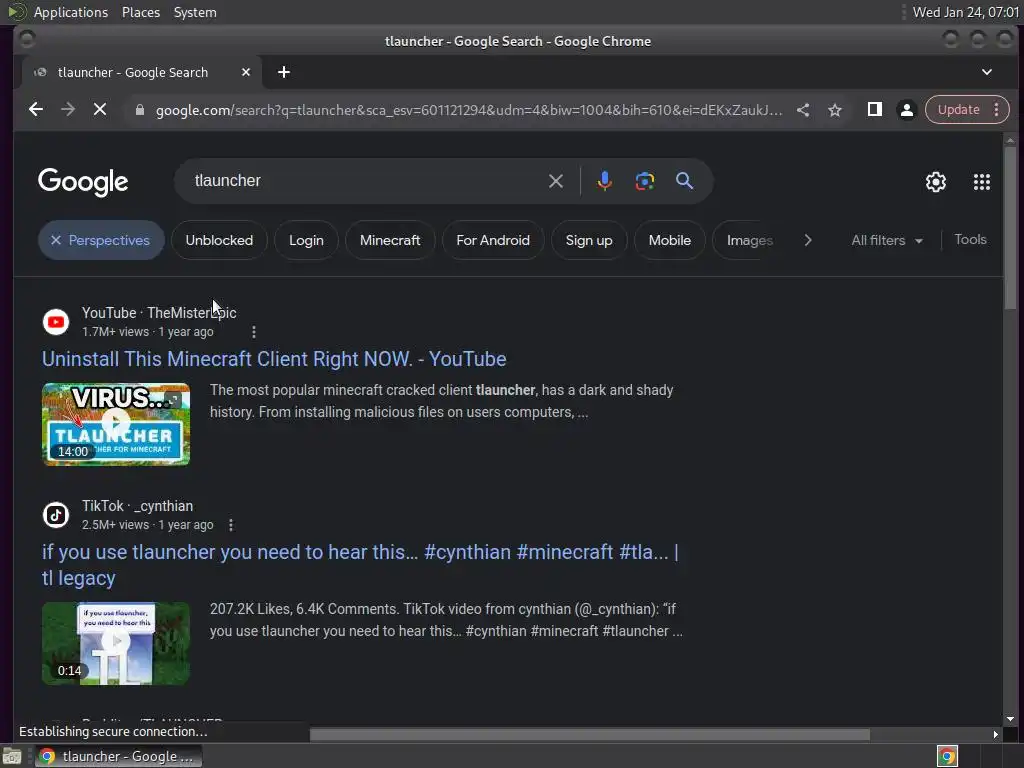1024x768 pixels.
Task: Open the Applications menu
Action: click(71, 12)
